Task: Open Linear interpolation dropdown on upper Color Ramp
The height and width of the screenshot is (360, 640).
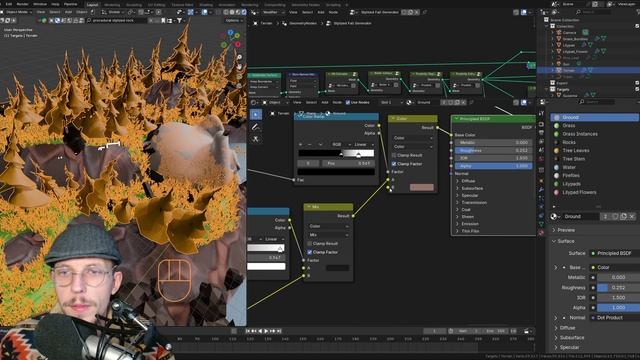Action: pos(363,144)
